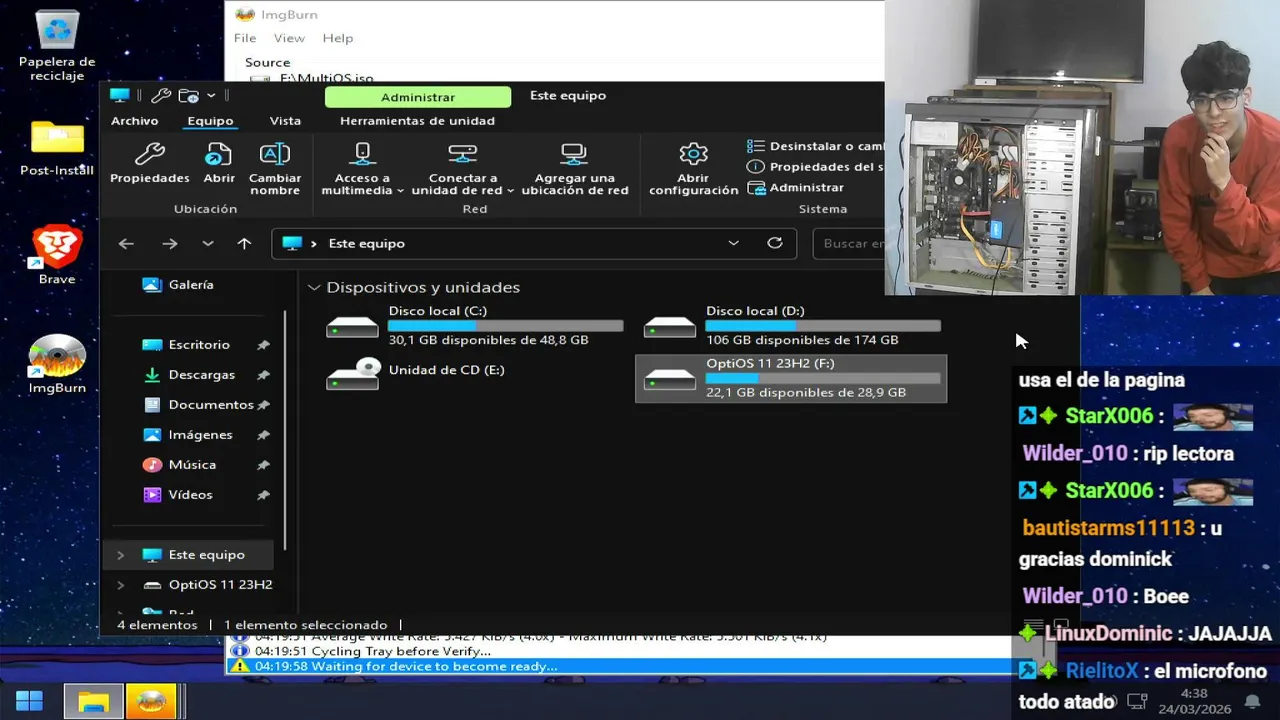
Task: Click the quick access properties icon in title bar
Action: (x=160, y=96)
